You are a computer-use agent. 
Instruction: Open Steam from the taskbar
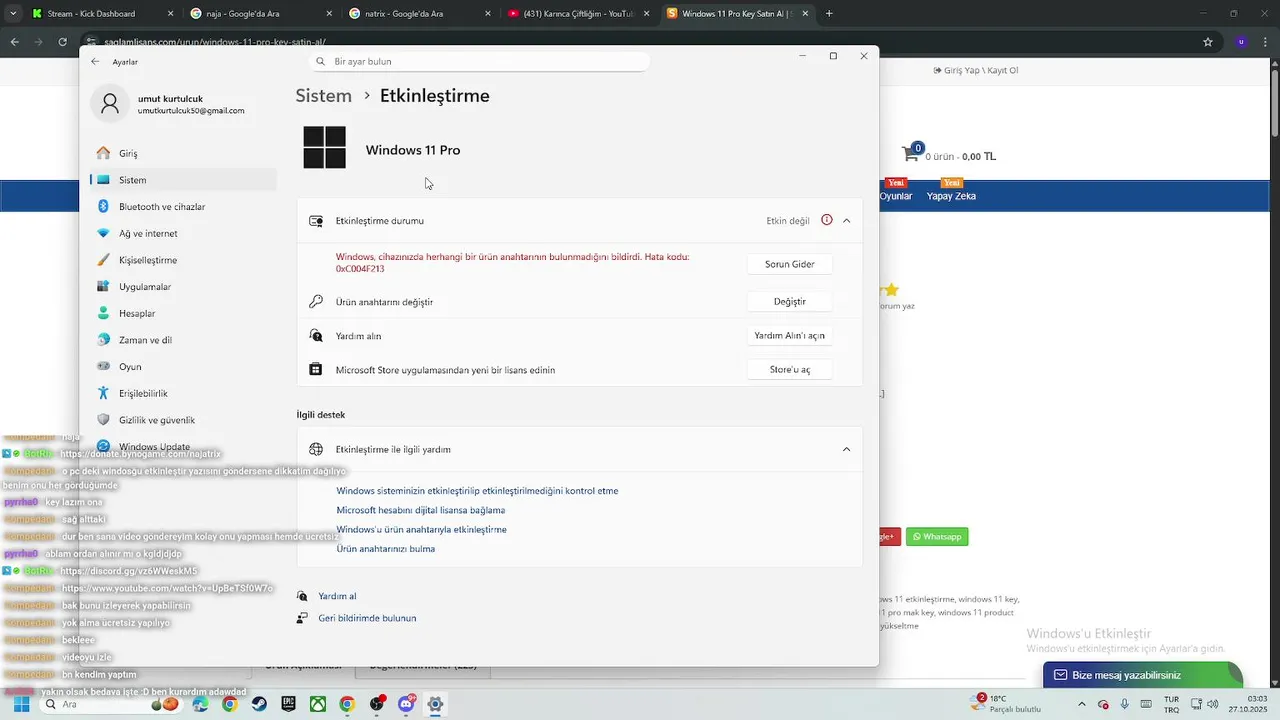(x=259, y=704)
